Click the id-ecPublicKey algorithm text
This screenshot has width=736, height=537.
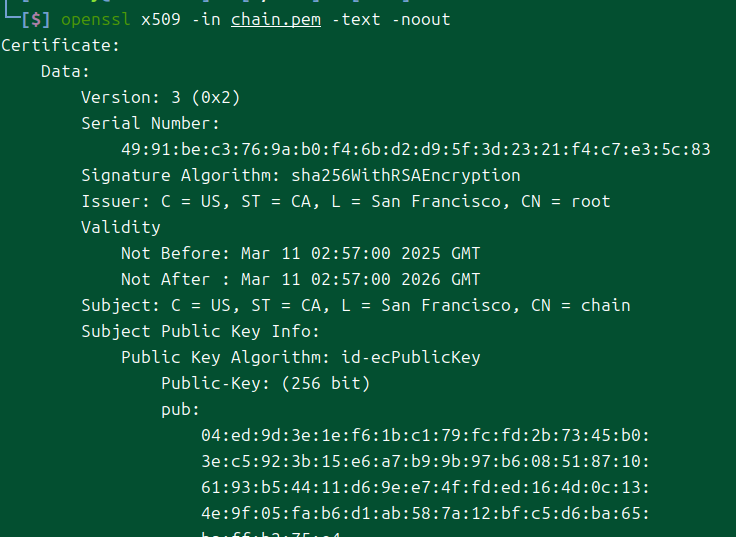point(411,358)
